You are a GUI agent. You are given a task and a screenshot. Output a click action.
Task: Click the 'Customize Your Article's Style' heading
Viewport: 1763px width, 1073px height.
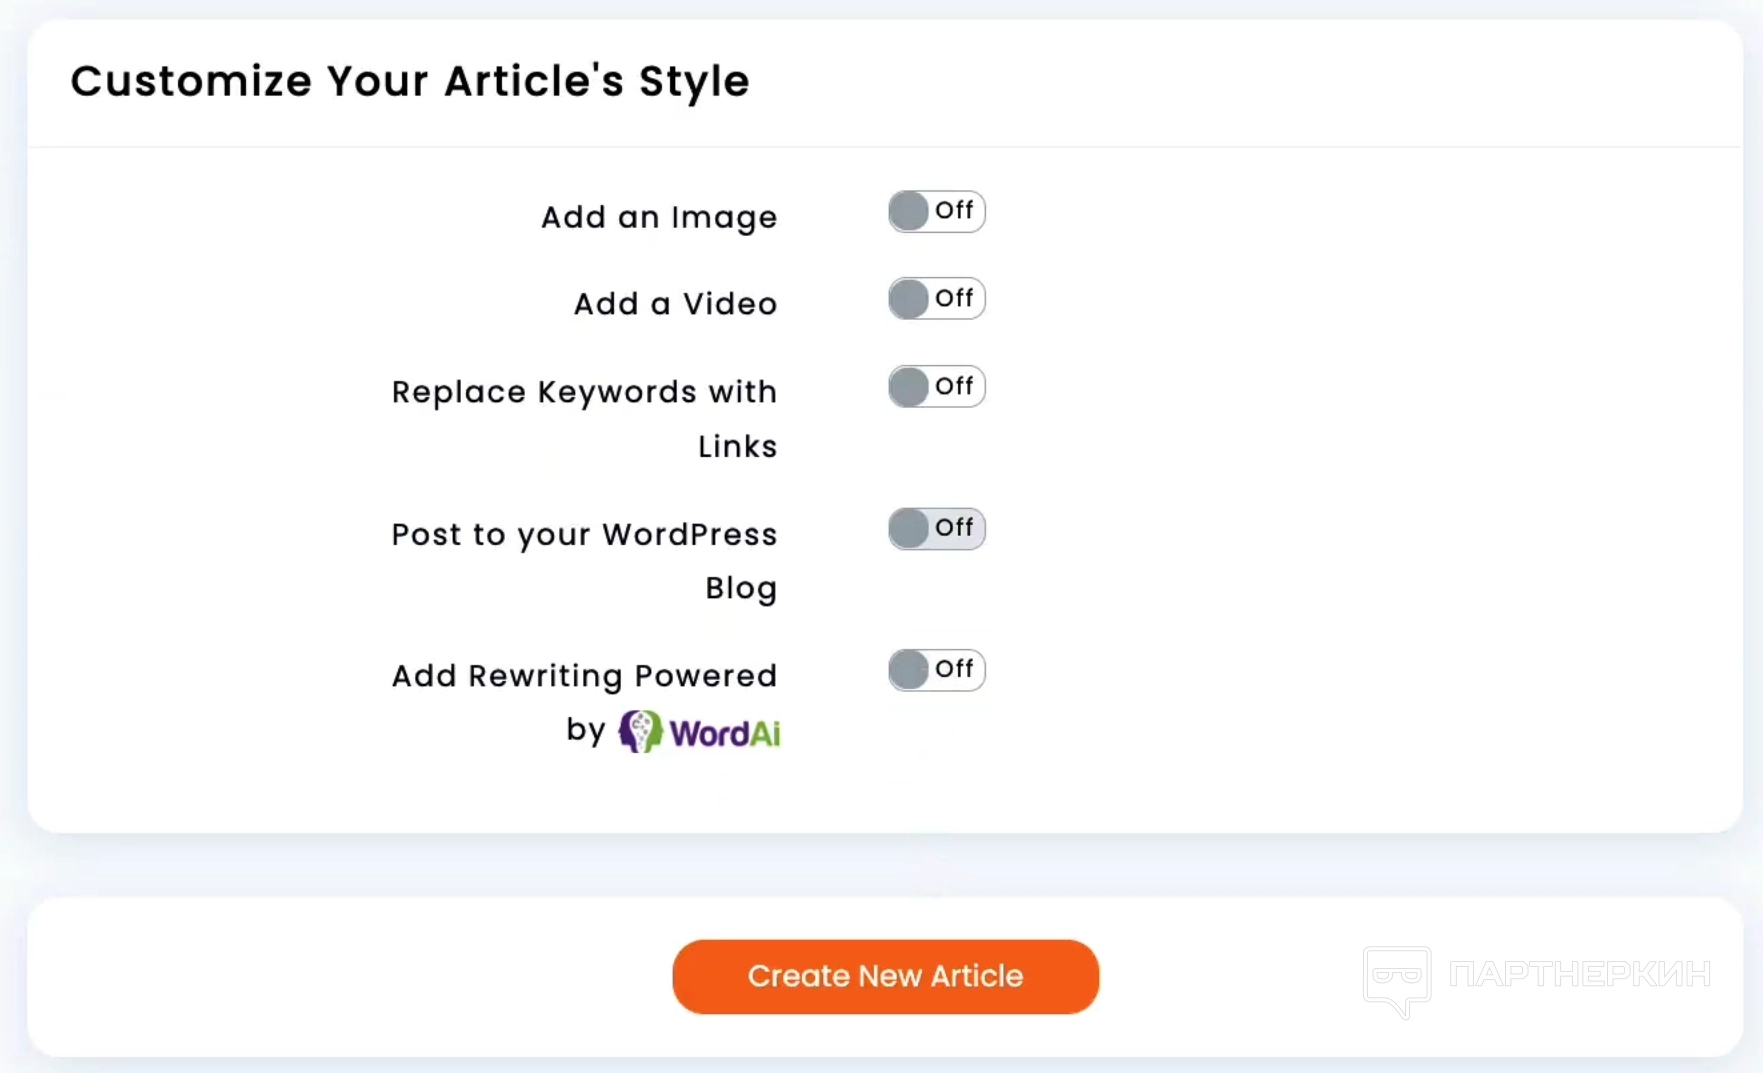pyautogui.click(x=410, y=81)
